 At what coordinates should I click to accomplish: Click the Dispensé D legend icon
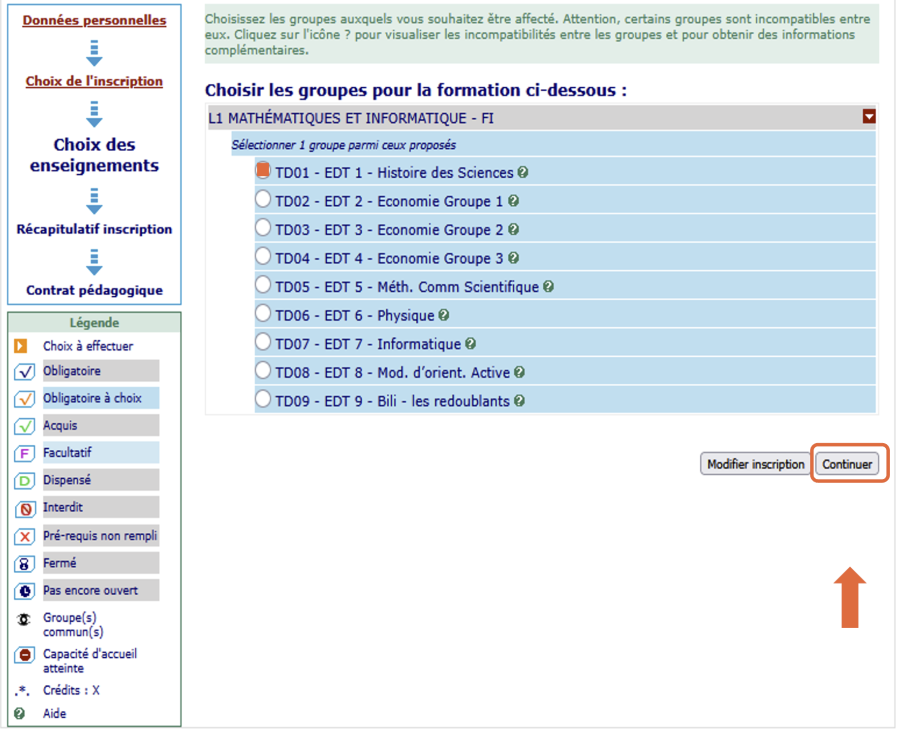[x=25, y=481]
